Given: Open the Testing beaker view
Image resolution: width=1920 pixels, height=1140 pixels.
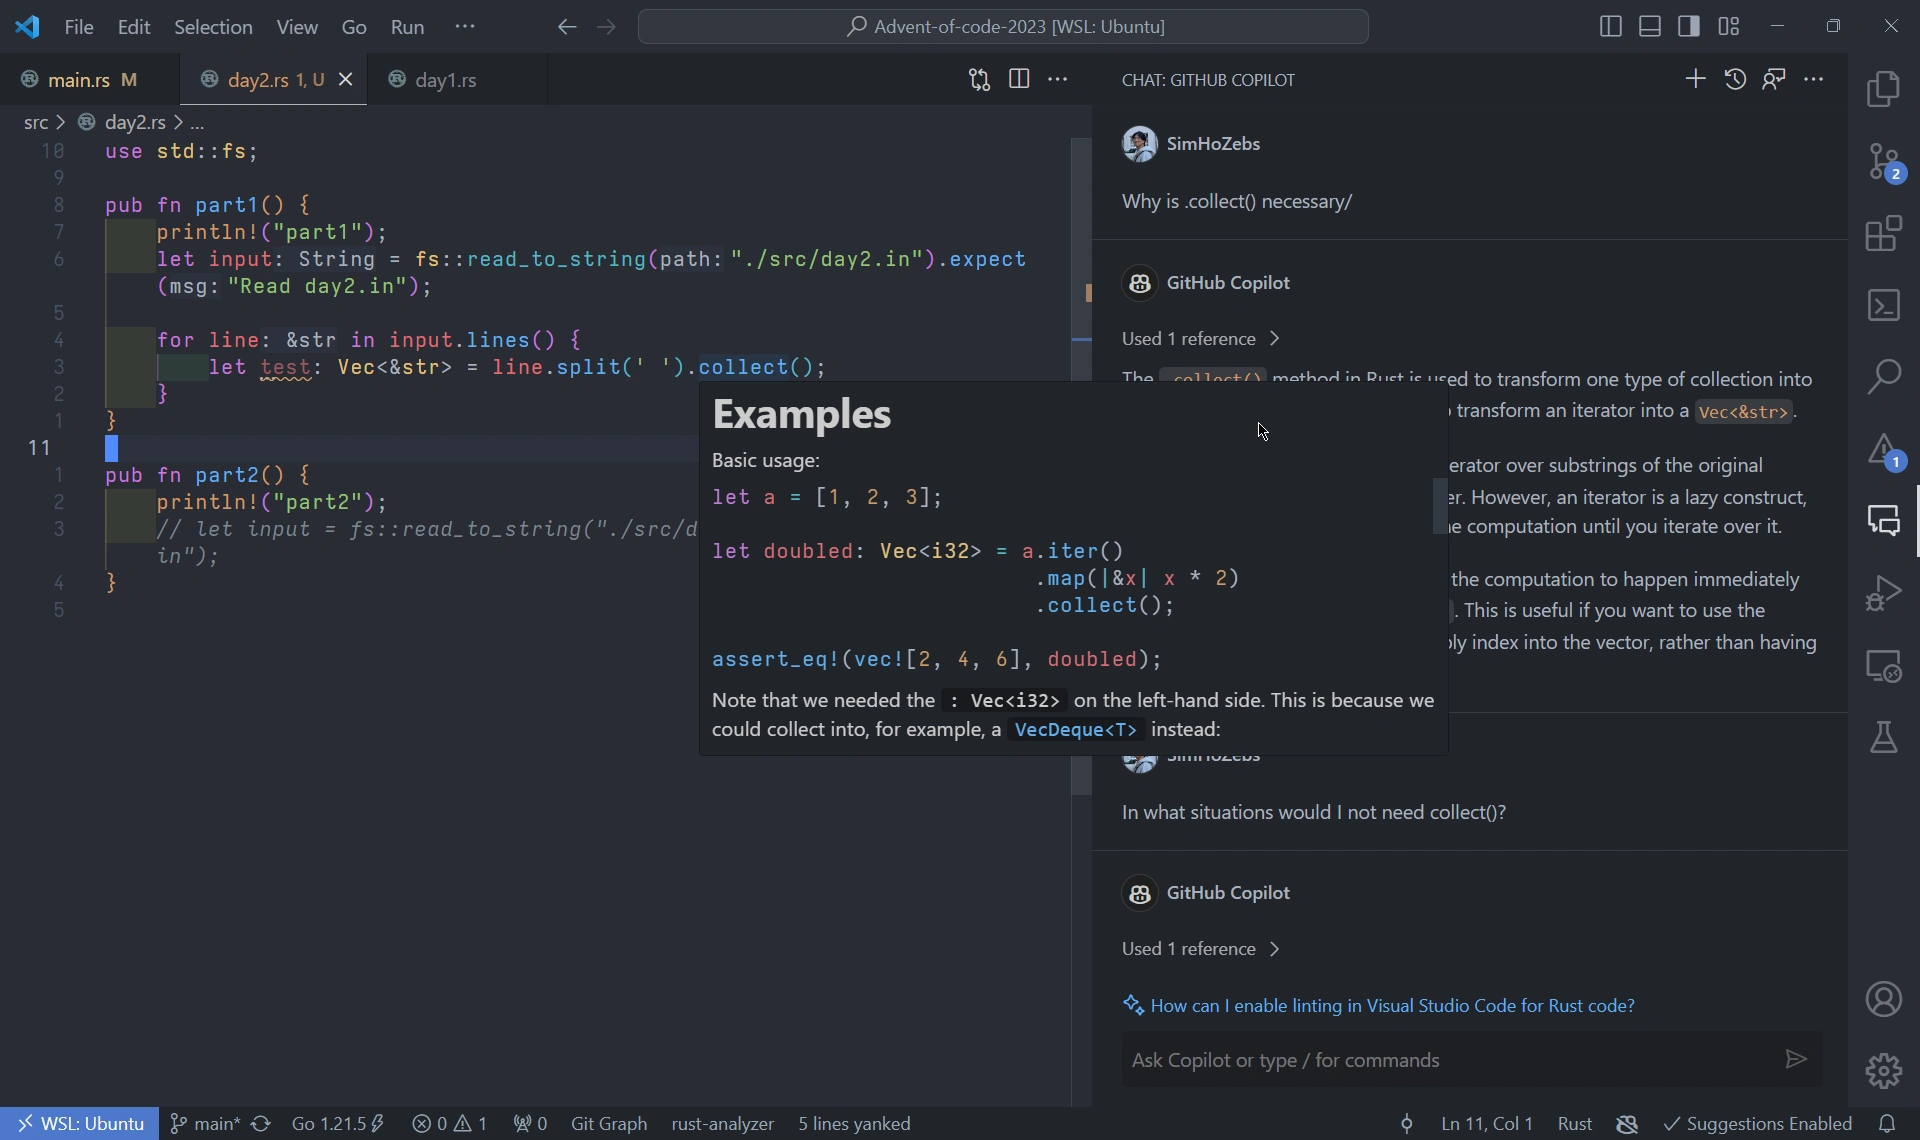Looking at the screenshot, I should [x=1884, y=738].
